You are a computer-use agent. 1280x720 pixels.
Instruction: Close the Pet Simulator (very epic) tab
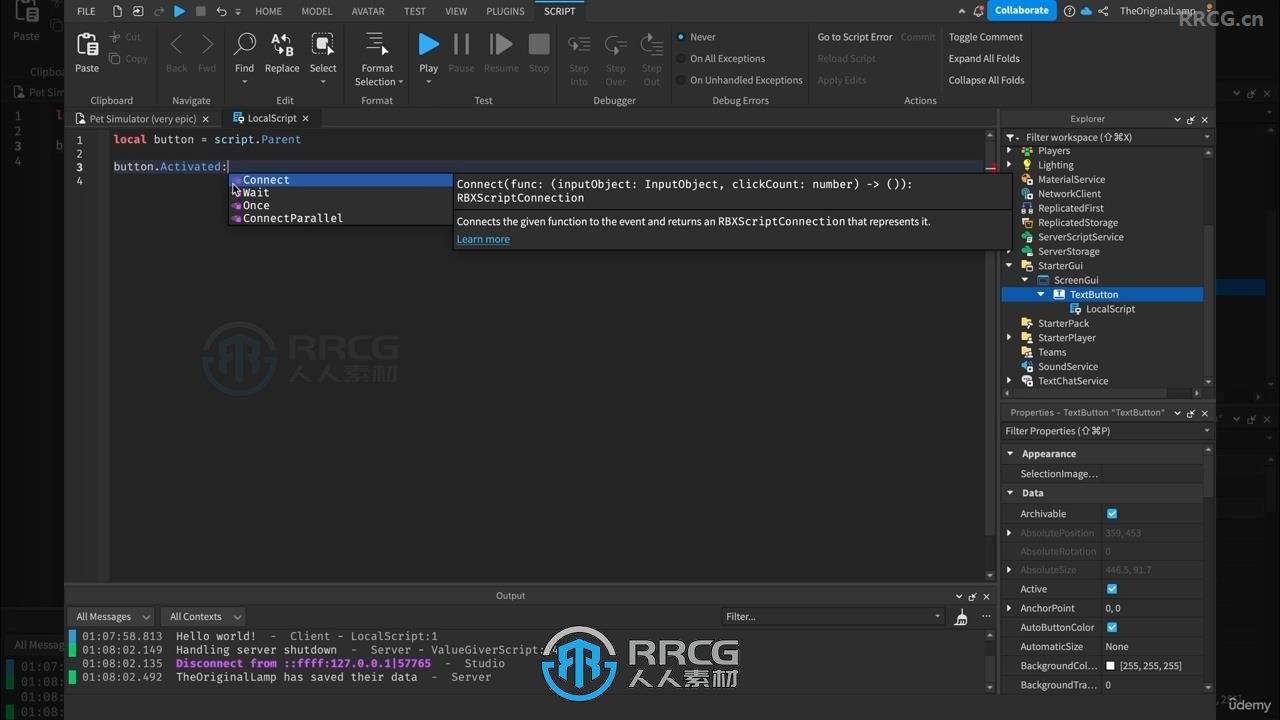pos(205,118)
